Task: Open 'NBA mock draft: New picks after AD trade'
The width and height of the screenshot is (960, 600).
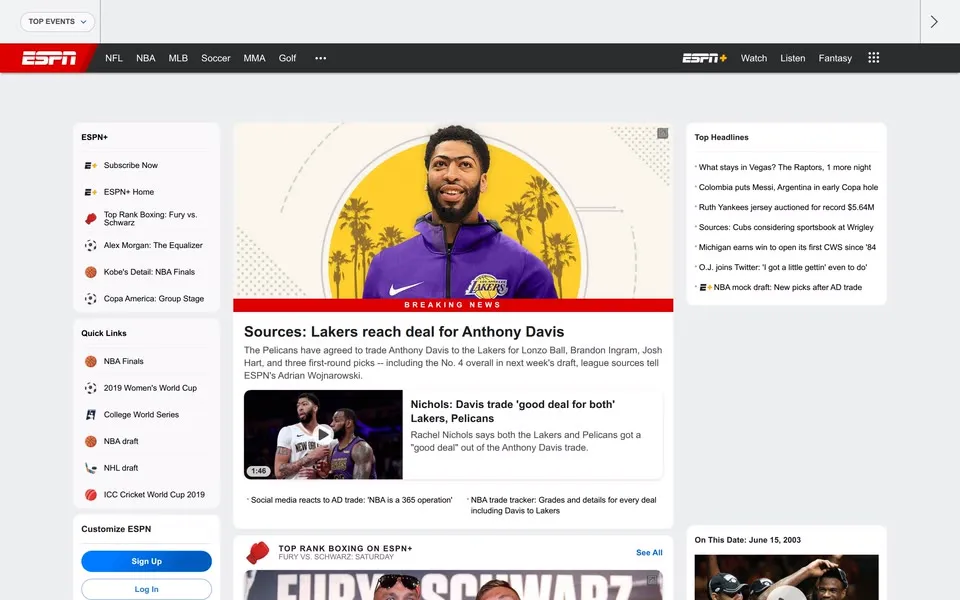Action: [787, 287]
